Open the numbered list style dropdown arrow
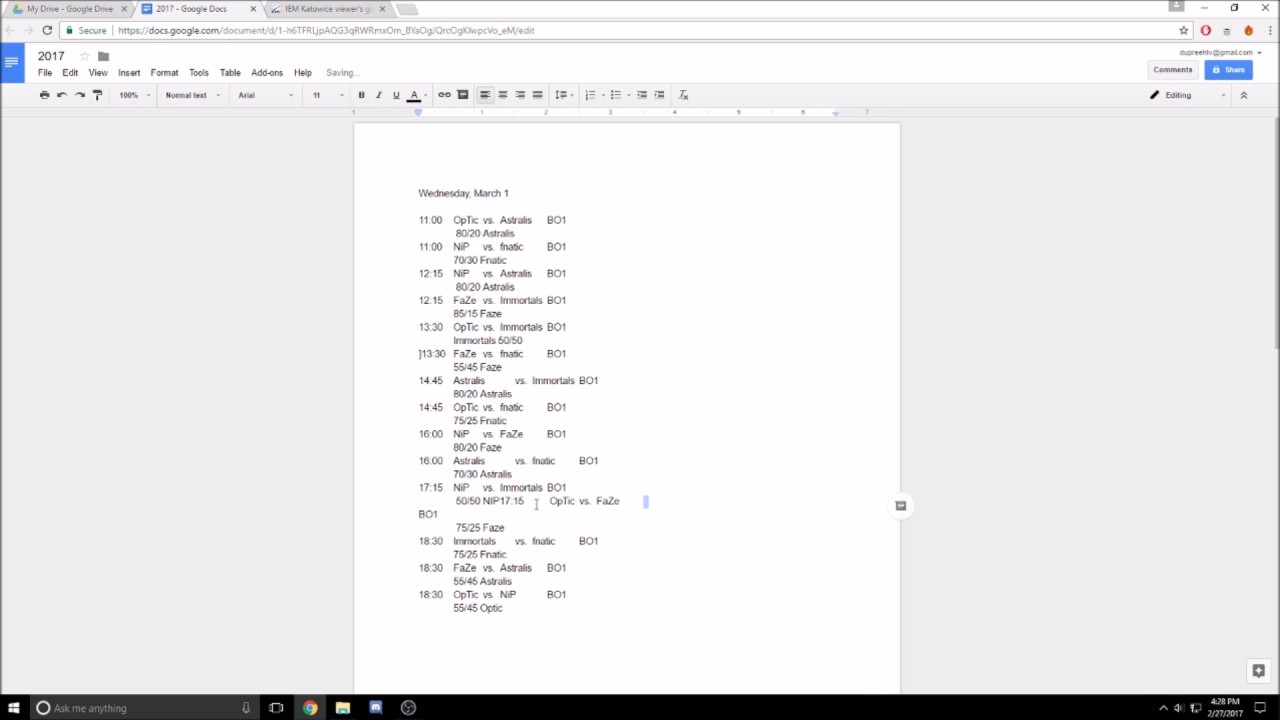This screenshot has height=720, width=1280. tap(602, 95)
